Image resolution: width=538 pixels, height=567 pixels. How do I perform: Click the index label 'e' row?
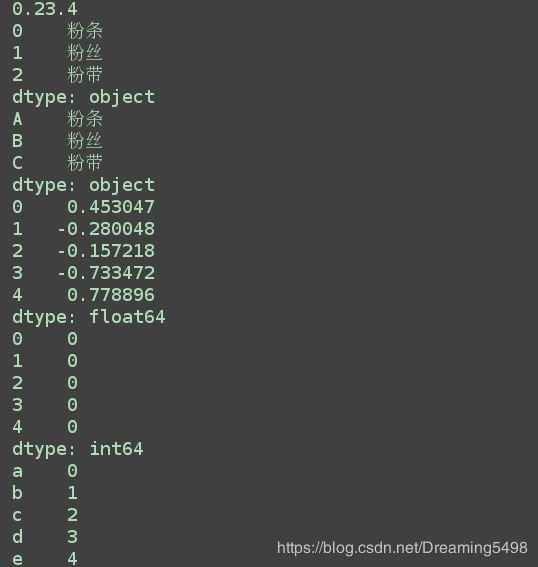coord(45,559)
